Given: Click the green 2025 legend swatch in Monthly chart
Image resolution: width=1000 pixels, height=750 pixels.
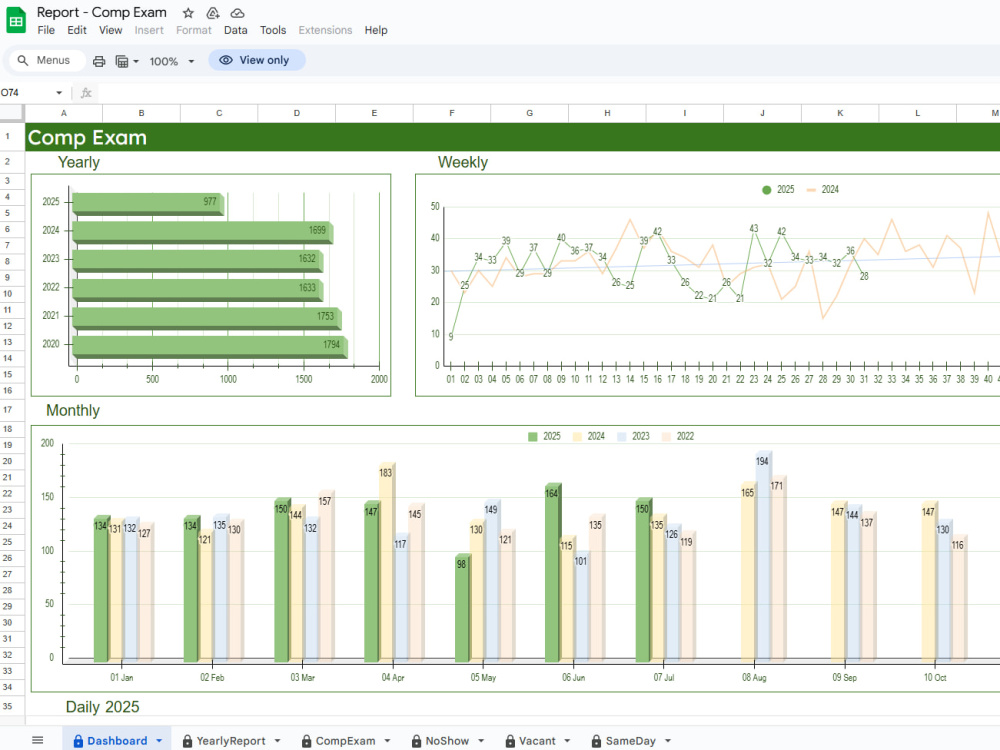Looking at the screenshot, I should (x=533, y=437).
